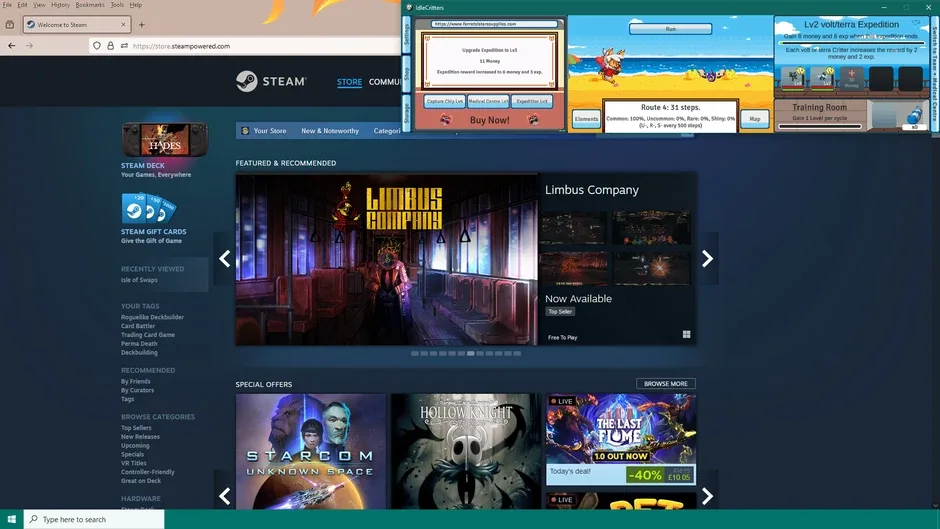Click the Firefox View icon left of tabs

(10, 25)
